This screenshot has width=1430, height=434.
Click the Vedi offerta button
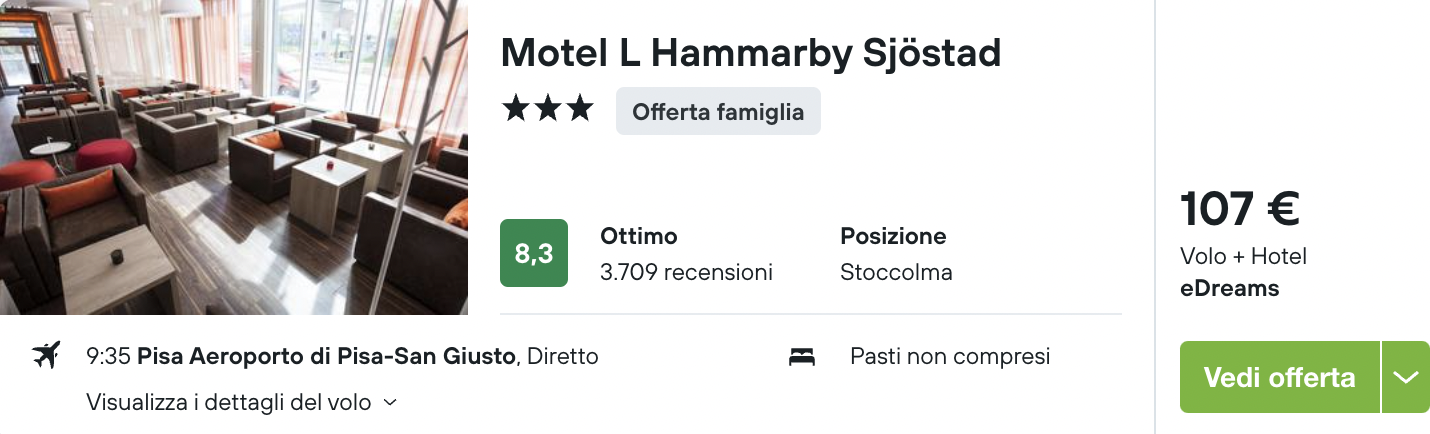[x=1280, y=377]
